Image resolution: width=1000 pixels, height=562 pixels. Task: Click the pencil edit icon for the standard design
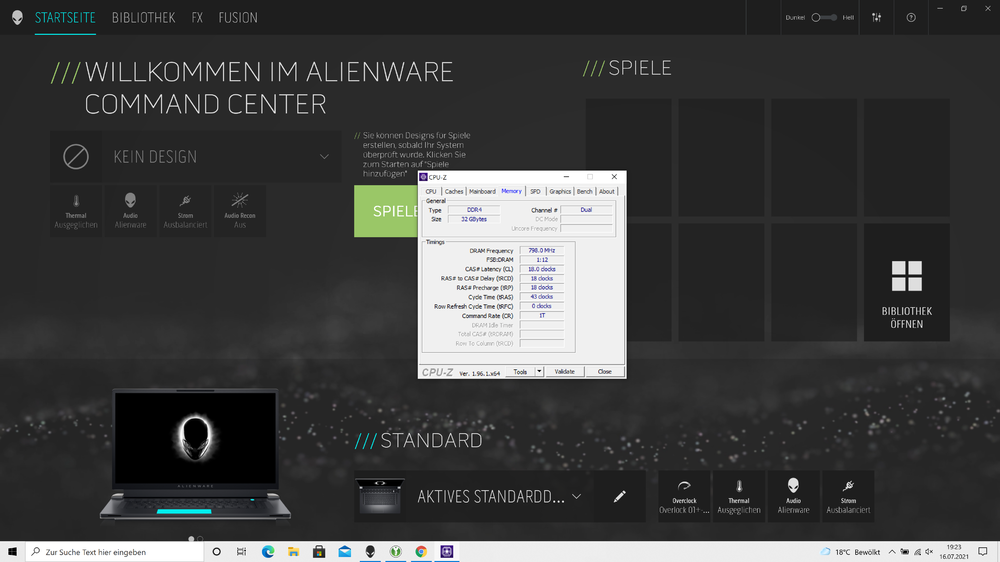pyautogui.click(x=619, y=497)
